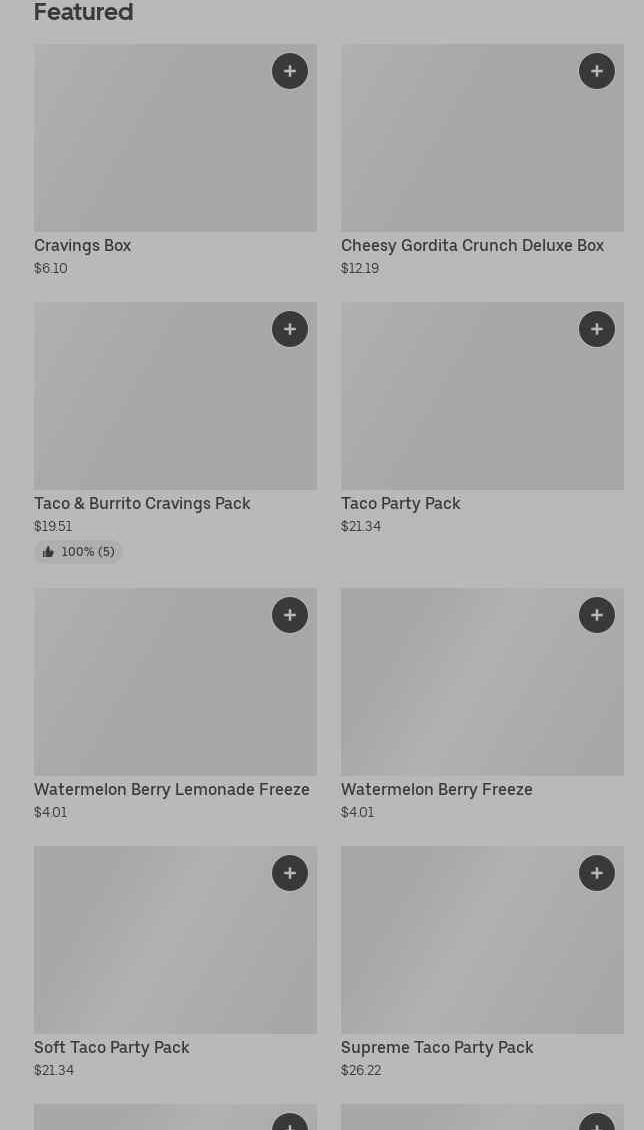The height and width of the screenshot is (1130, 644).
Task: Add Soft Taco Party Pack
Action: 290,873
